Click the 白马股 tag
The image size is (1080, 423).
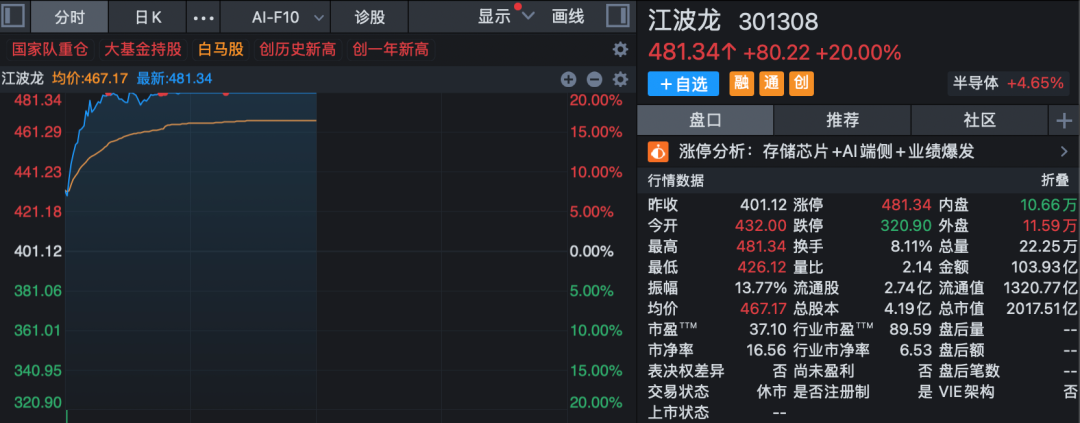click(x=220, y=50)
